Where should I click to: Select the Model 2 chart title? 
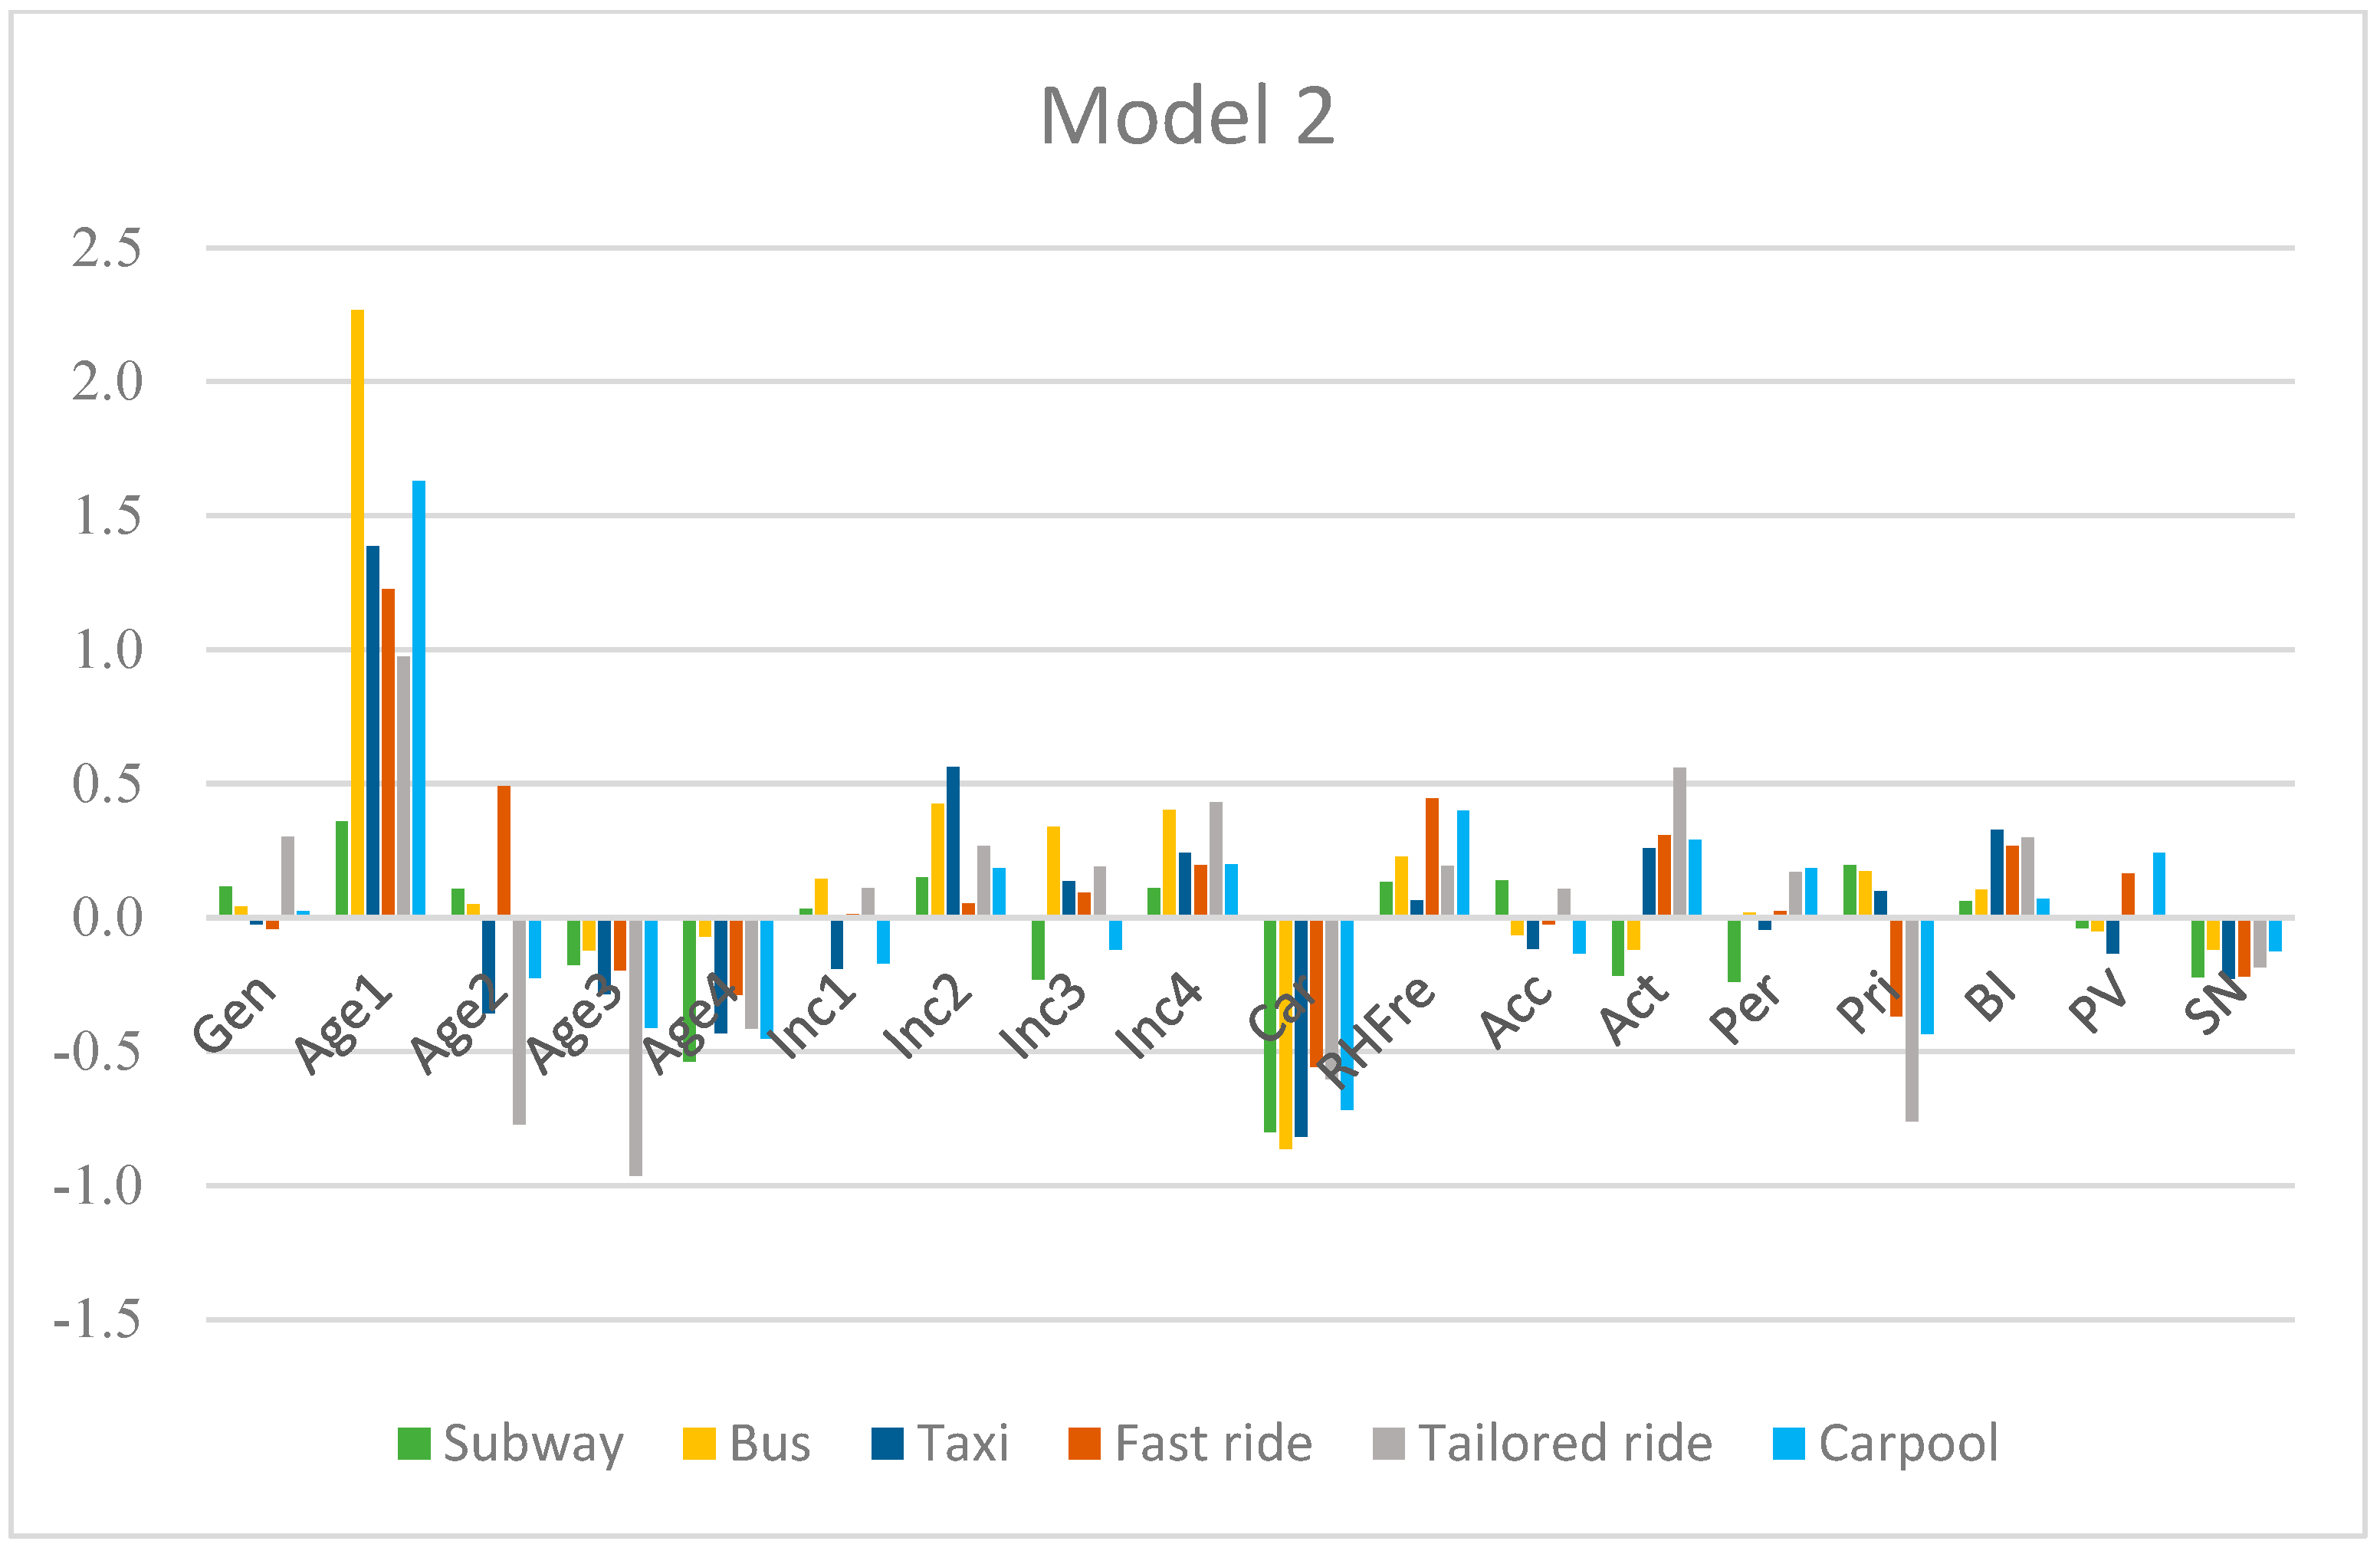pyautogui.click(x=1188, y=116)
